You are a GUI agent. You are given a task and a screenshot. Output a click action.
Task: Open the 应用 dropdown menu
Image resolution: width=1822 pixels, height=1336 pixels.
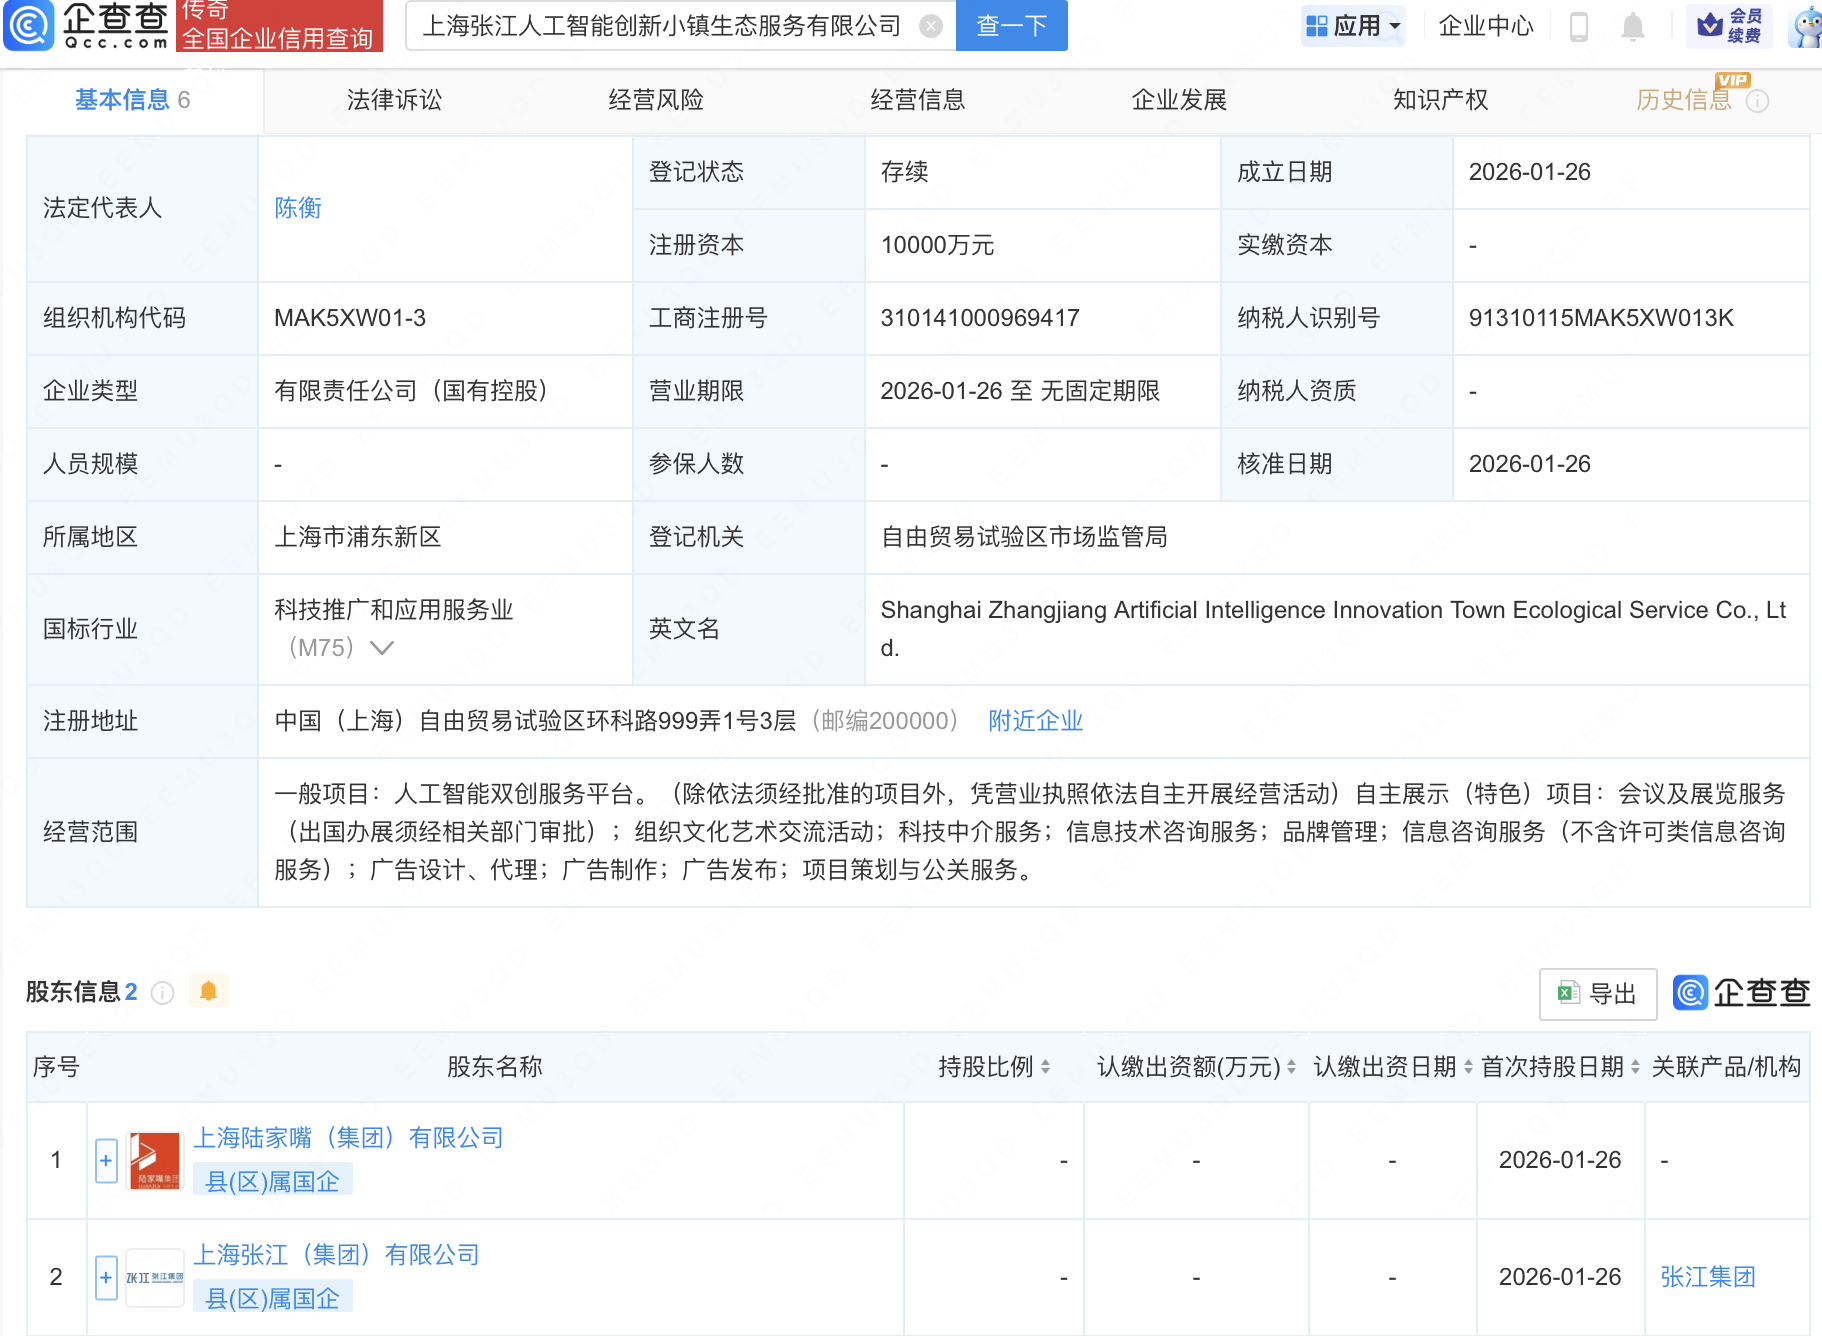[x=1354, y=26]
